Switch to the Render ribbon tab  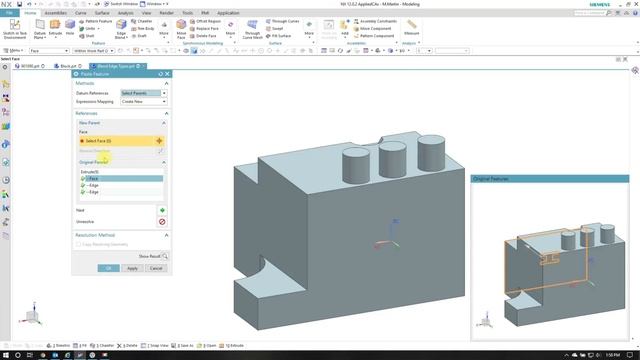[x=166, y=13]
